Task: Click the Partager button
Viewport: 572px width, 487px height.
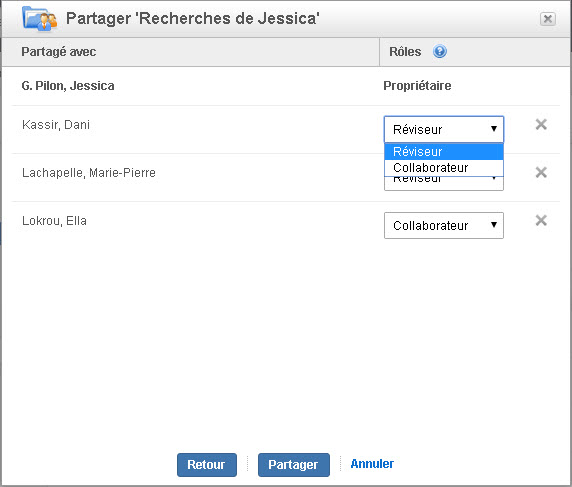Action: point(294,465)
